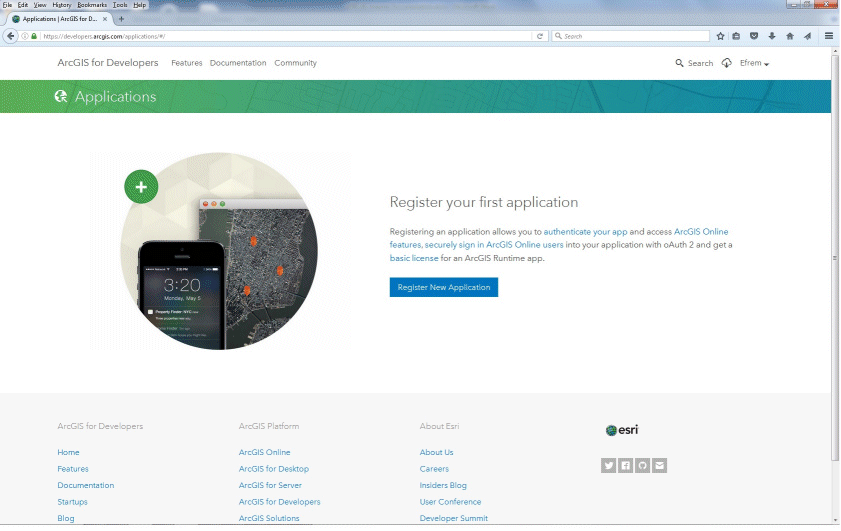The height and width of the screenshot is (531, 841).
Task: Bookmark this page with star icon
Action: 720,36
